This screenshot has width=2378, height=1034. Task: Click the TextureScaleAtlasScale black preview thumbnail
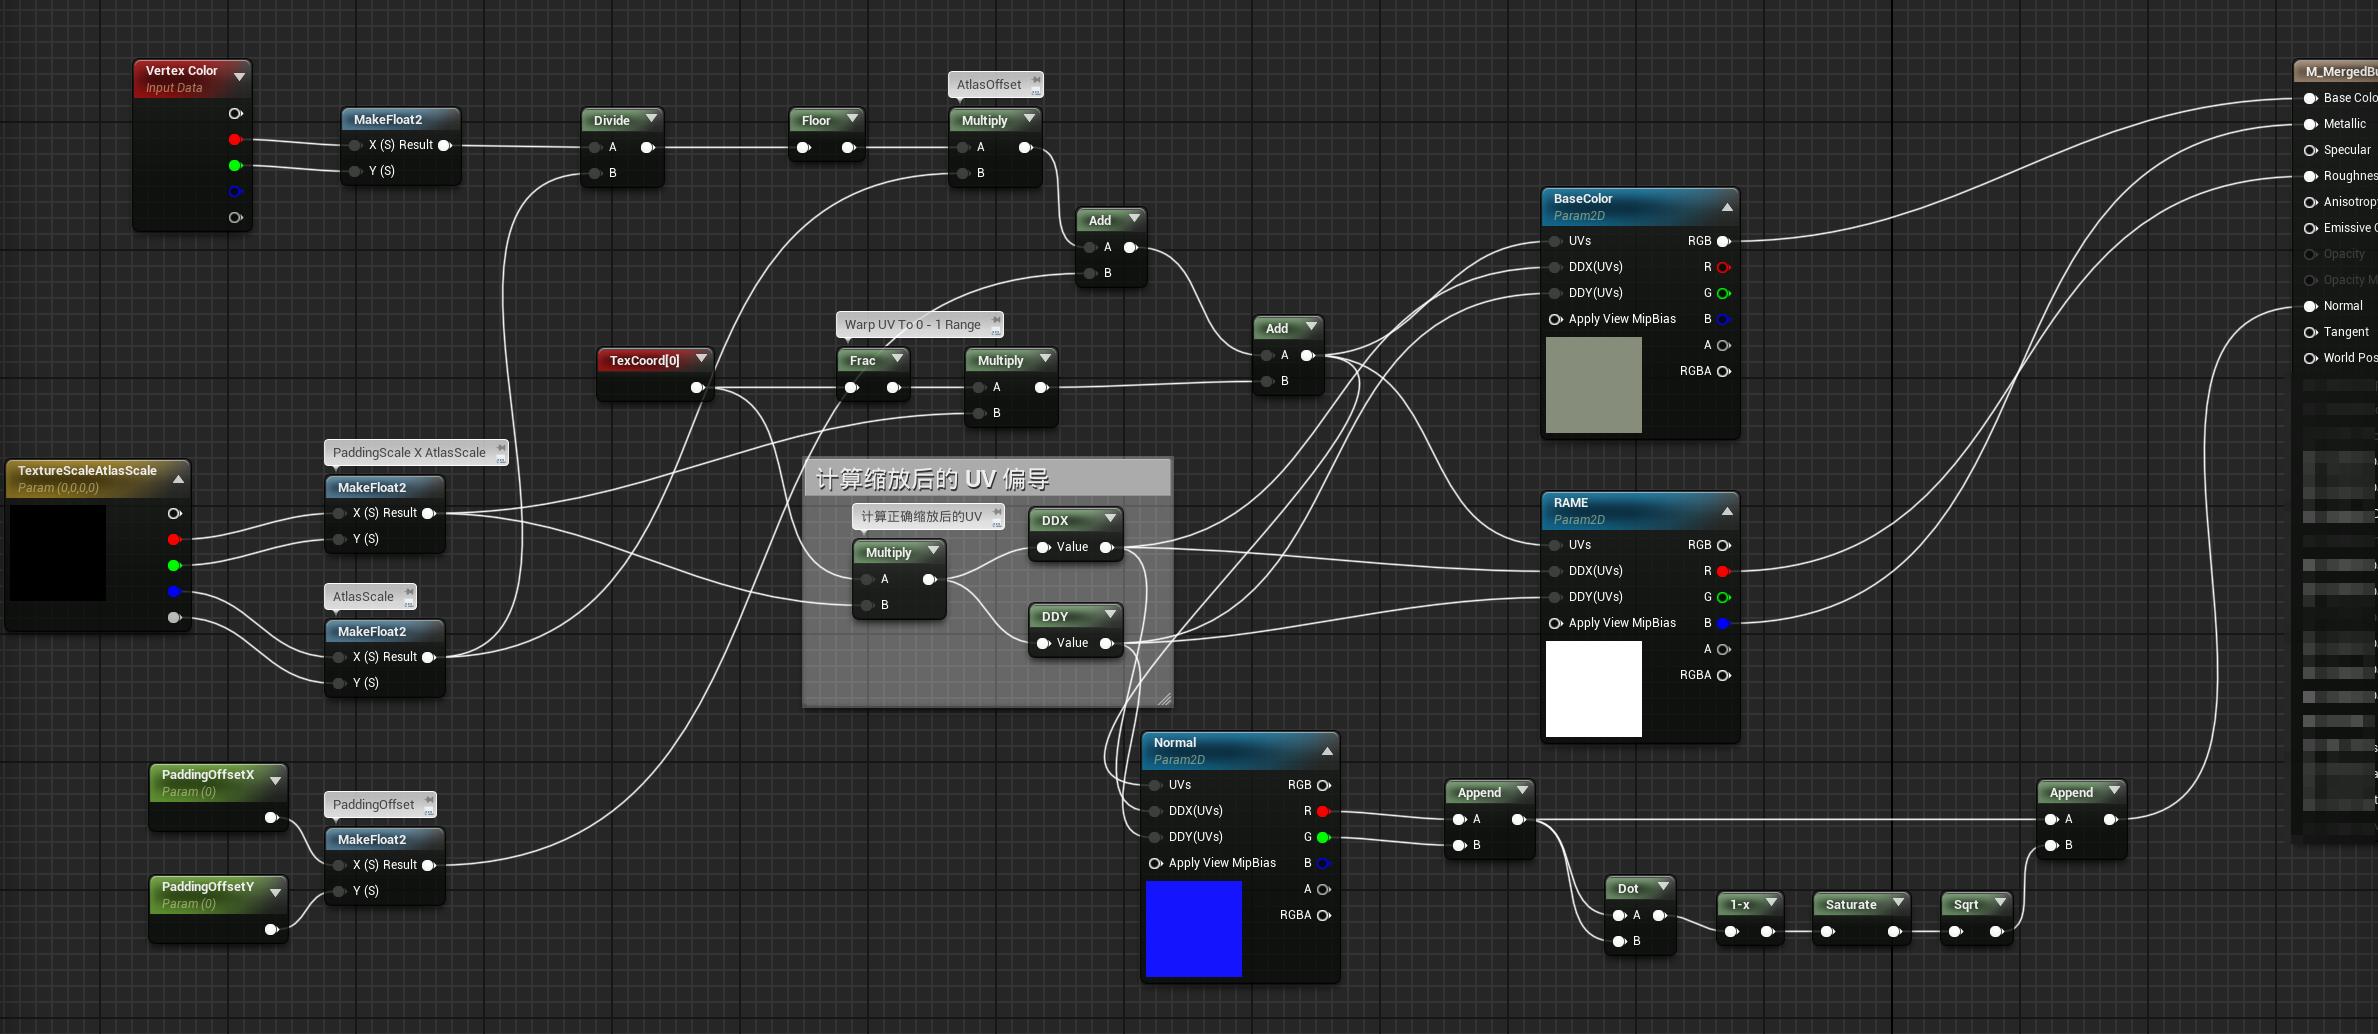[x=57, y=553]
